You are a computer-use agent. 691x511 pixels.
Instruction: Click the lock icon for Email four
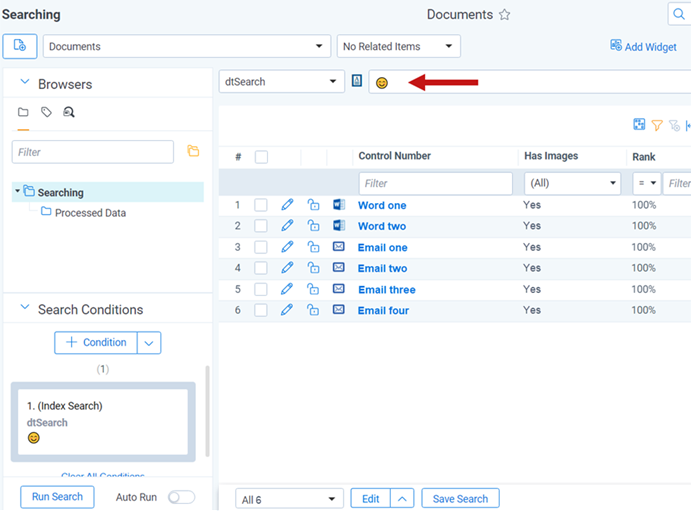click(313, 309)
